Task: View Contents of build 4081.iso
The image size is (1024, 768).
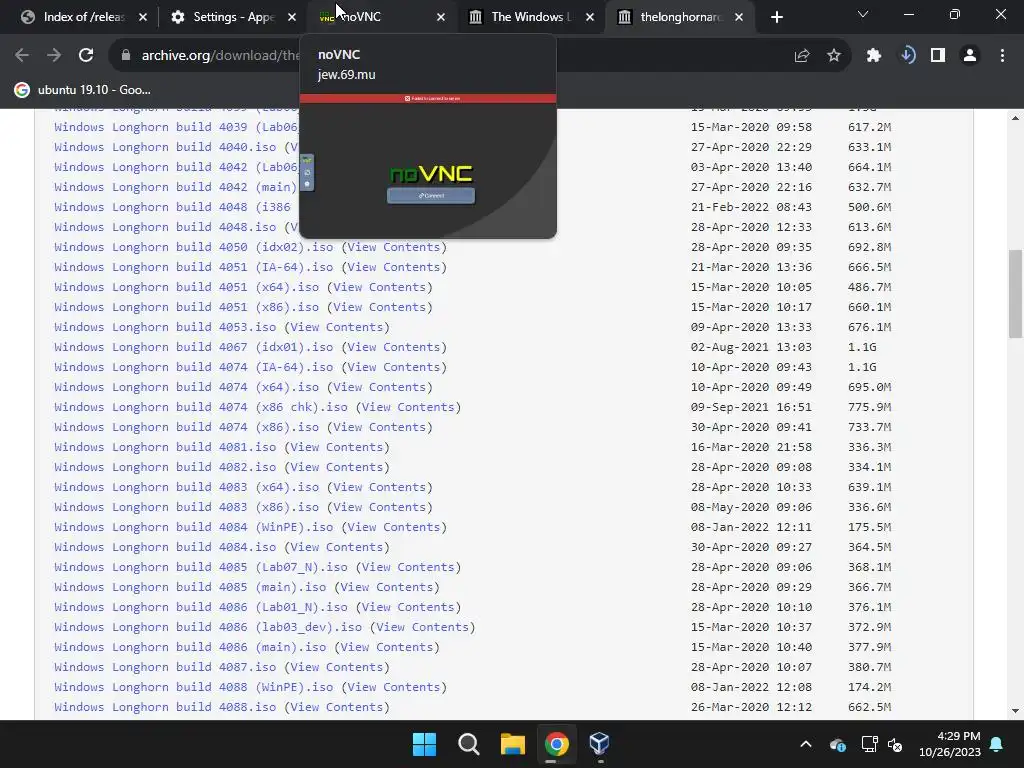Action: click(336, 447)
